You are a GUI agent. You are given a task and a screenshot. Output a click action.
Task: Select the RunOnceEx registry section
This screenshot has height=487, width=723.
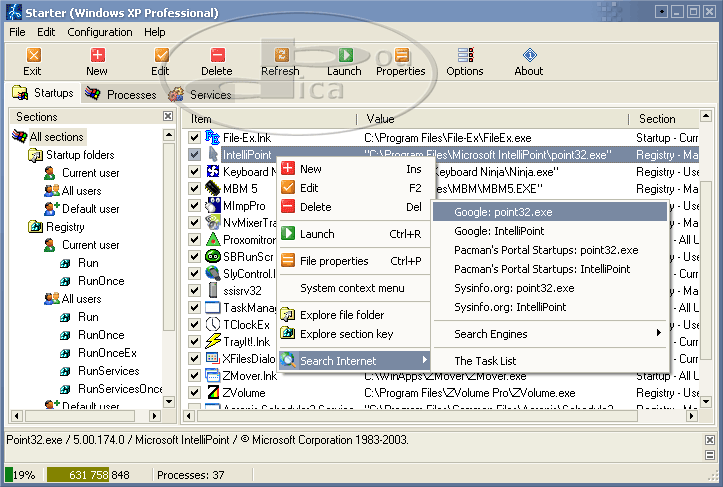click(x=107, y=353)
